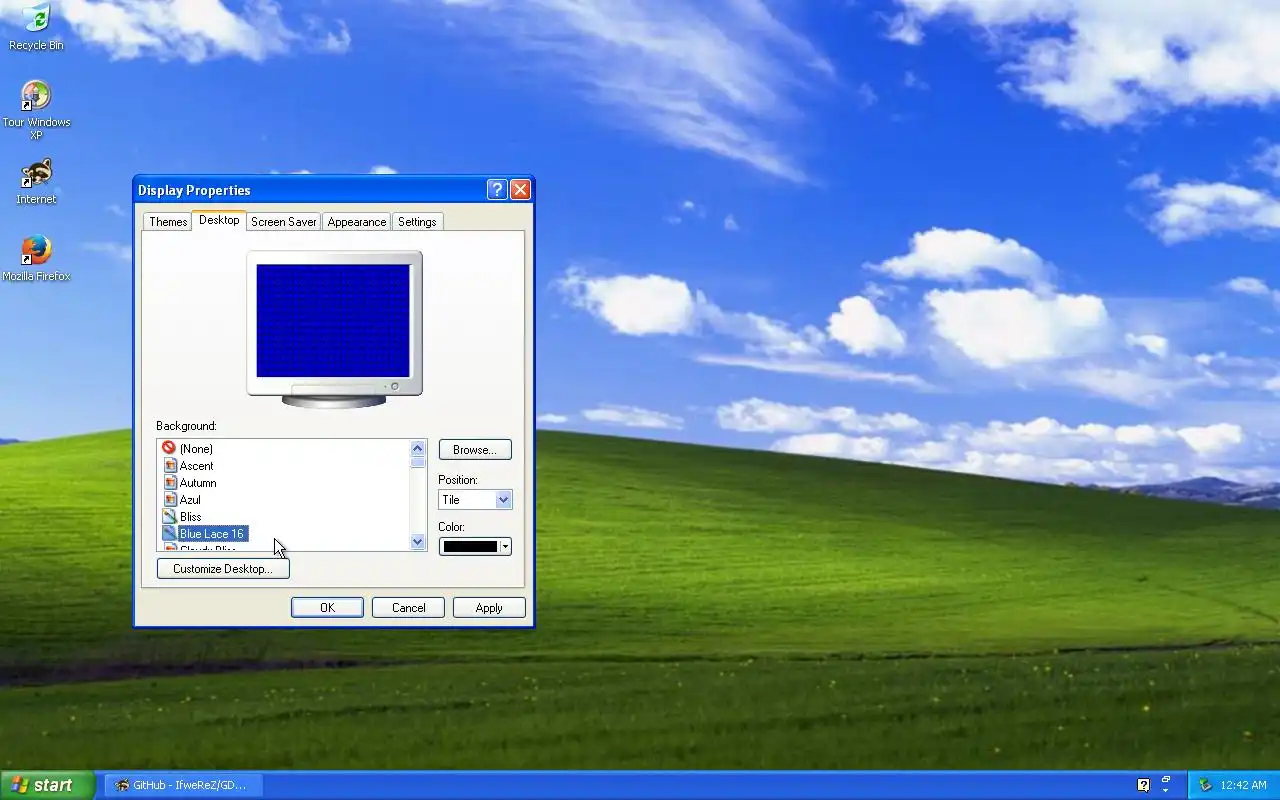Click the background list scroll down arrow

click(x=418, y=541)
